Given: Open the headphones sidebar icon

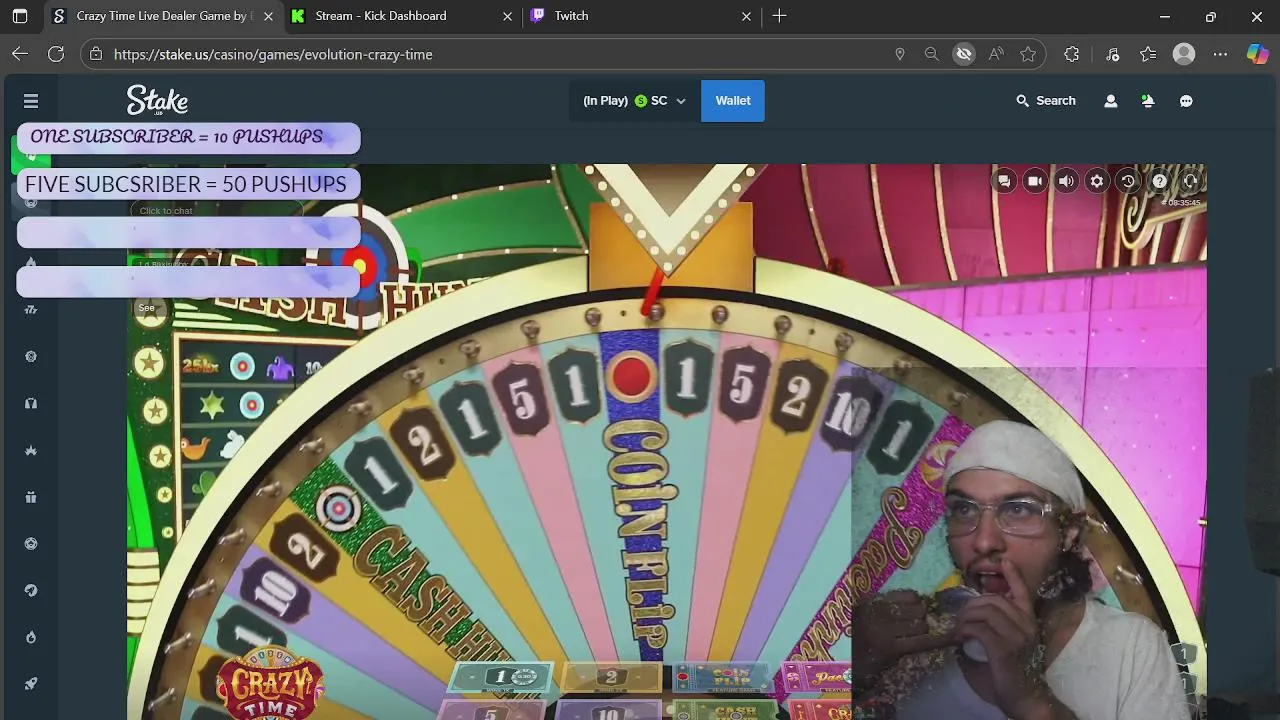Looking at the screenshot, I should tap(31, 403).
